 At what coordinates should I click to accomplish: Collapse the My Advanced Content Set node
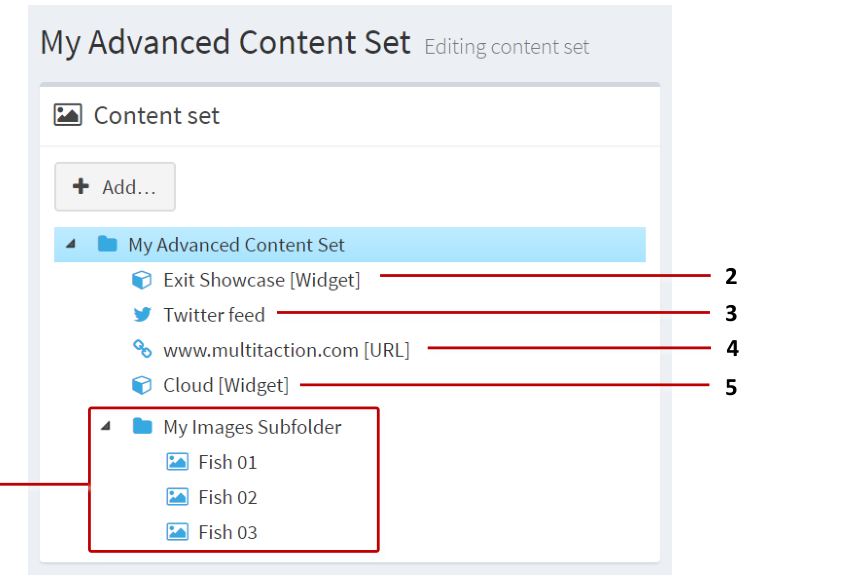[69, 244]
